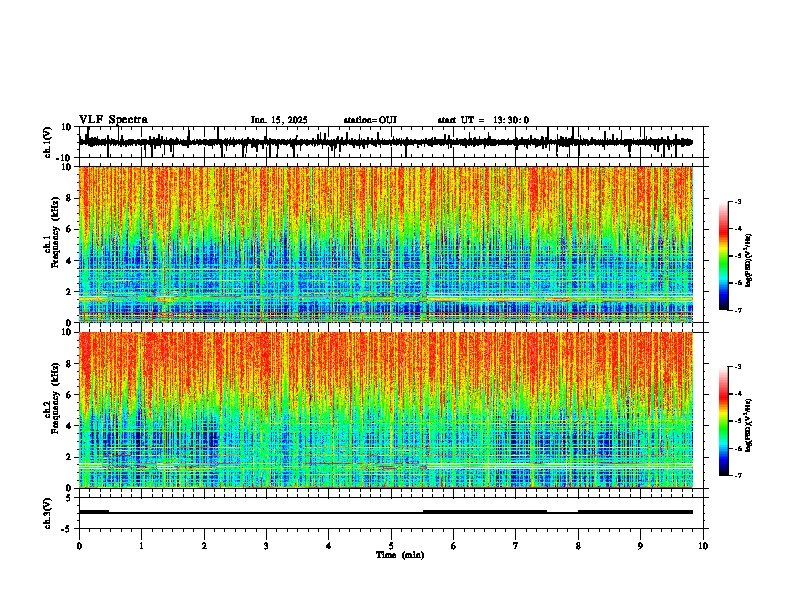
Task: Click the "VLF Spectra" plot title
Action: [113, 119]
